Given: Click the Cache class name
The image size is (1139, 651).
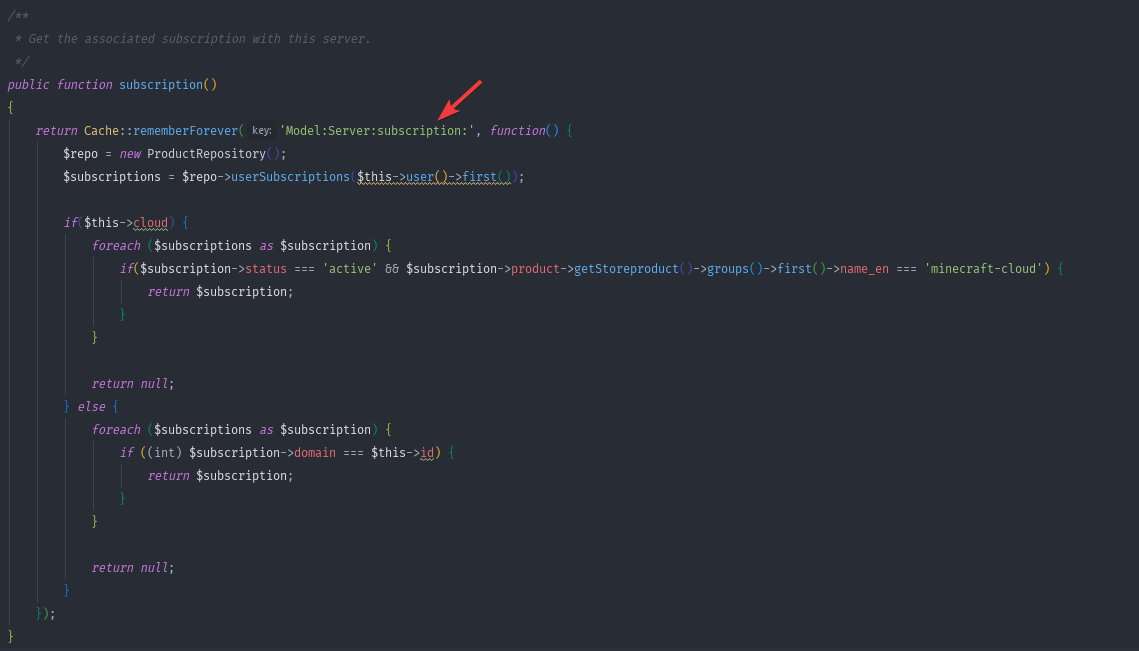Looking at the screenshot, I should [x=101, y=131].
